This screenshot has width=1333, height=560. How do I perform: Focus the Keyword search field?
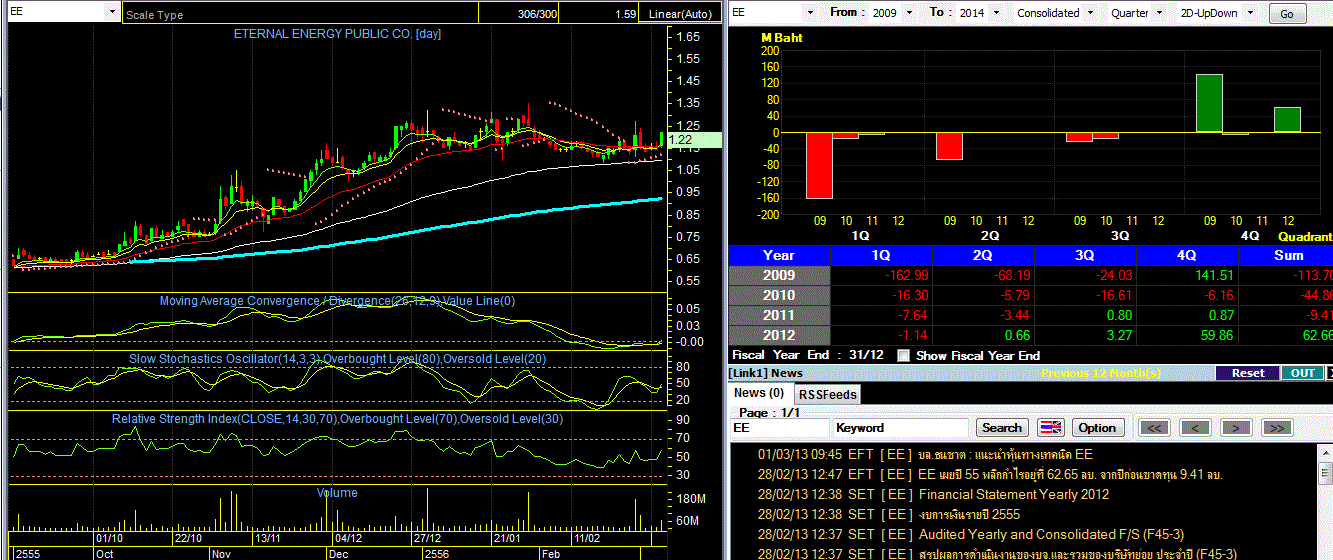900,428
